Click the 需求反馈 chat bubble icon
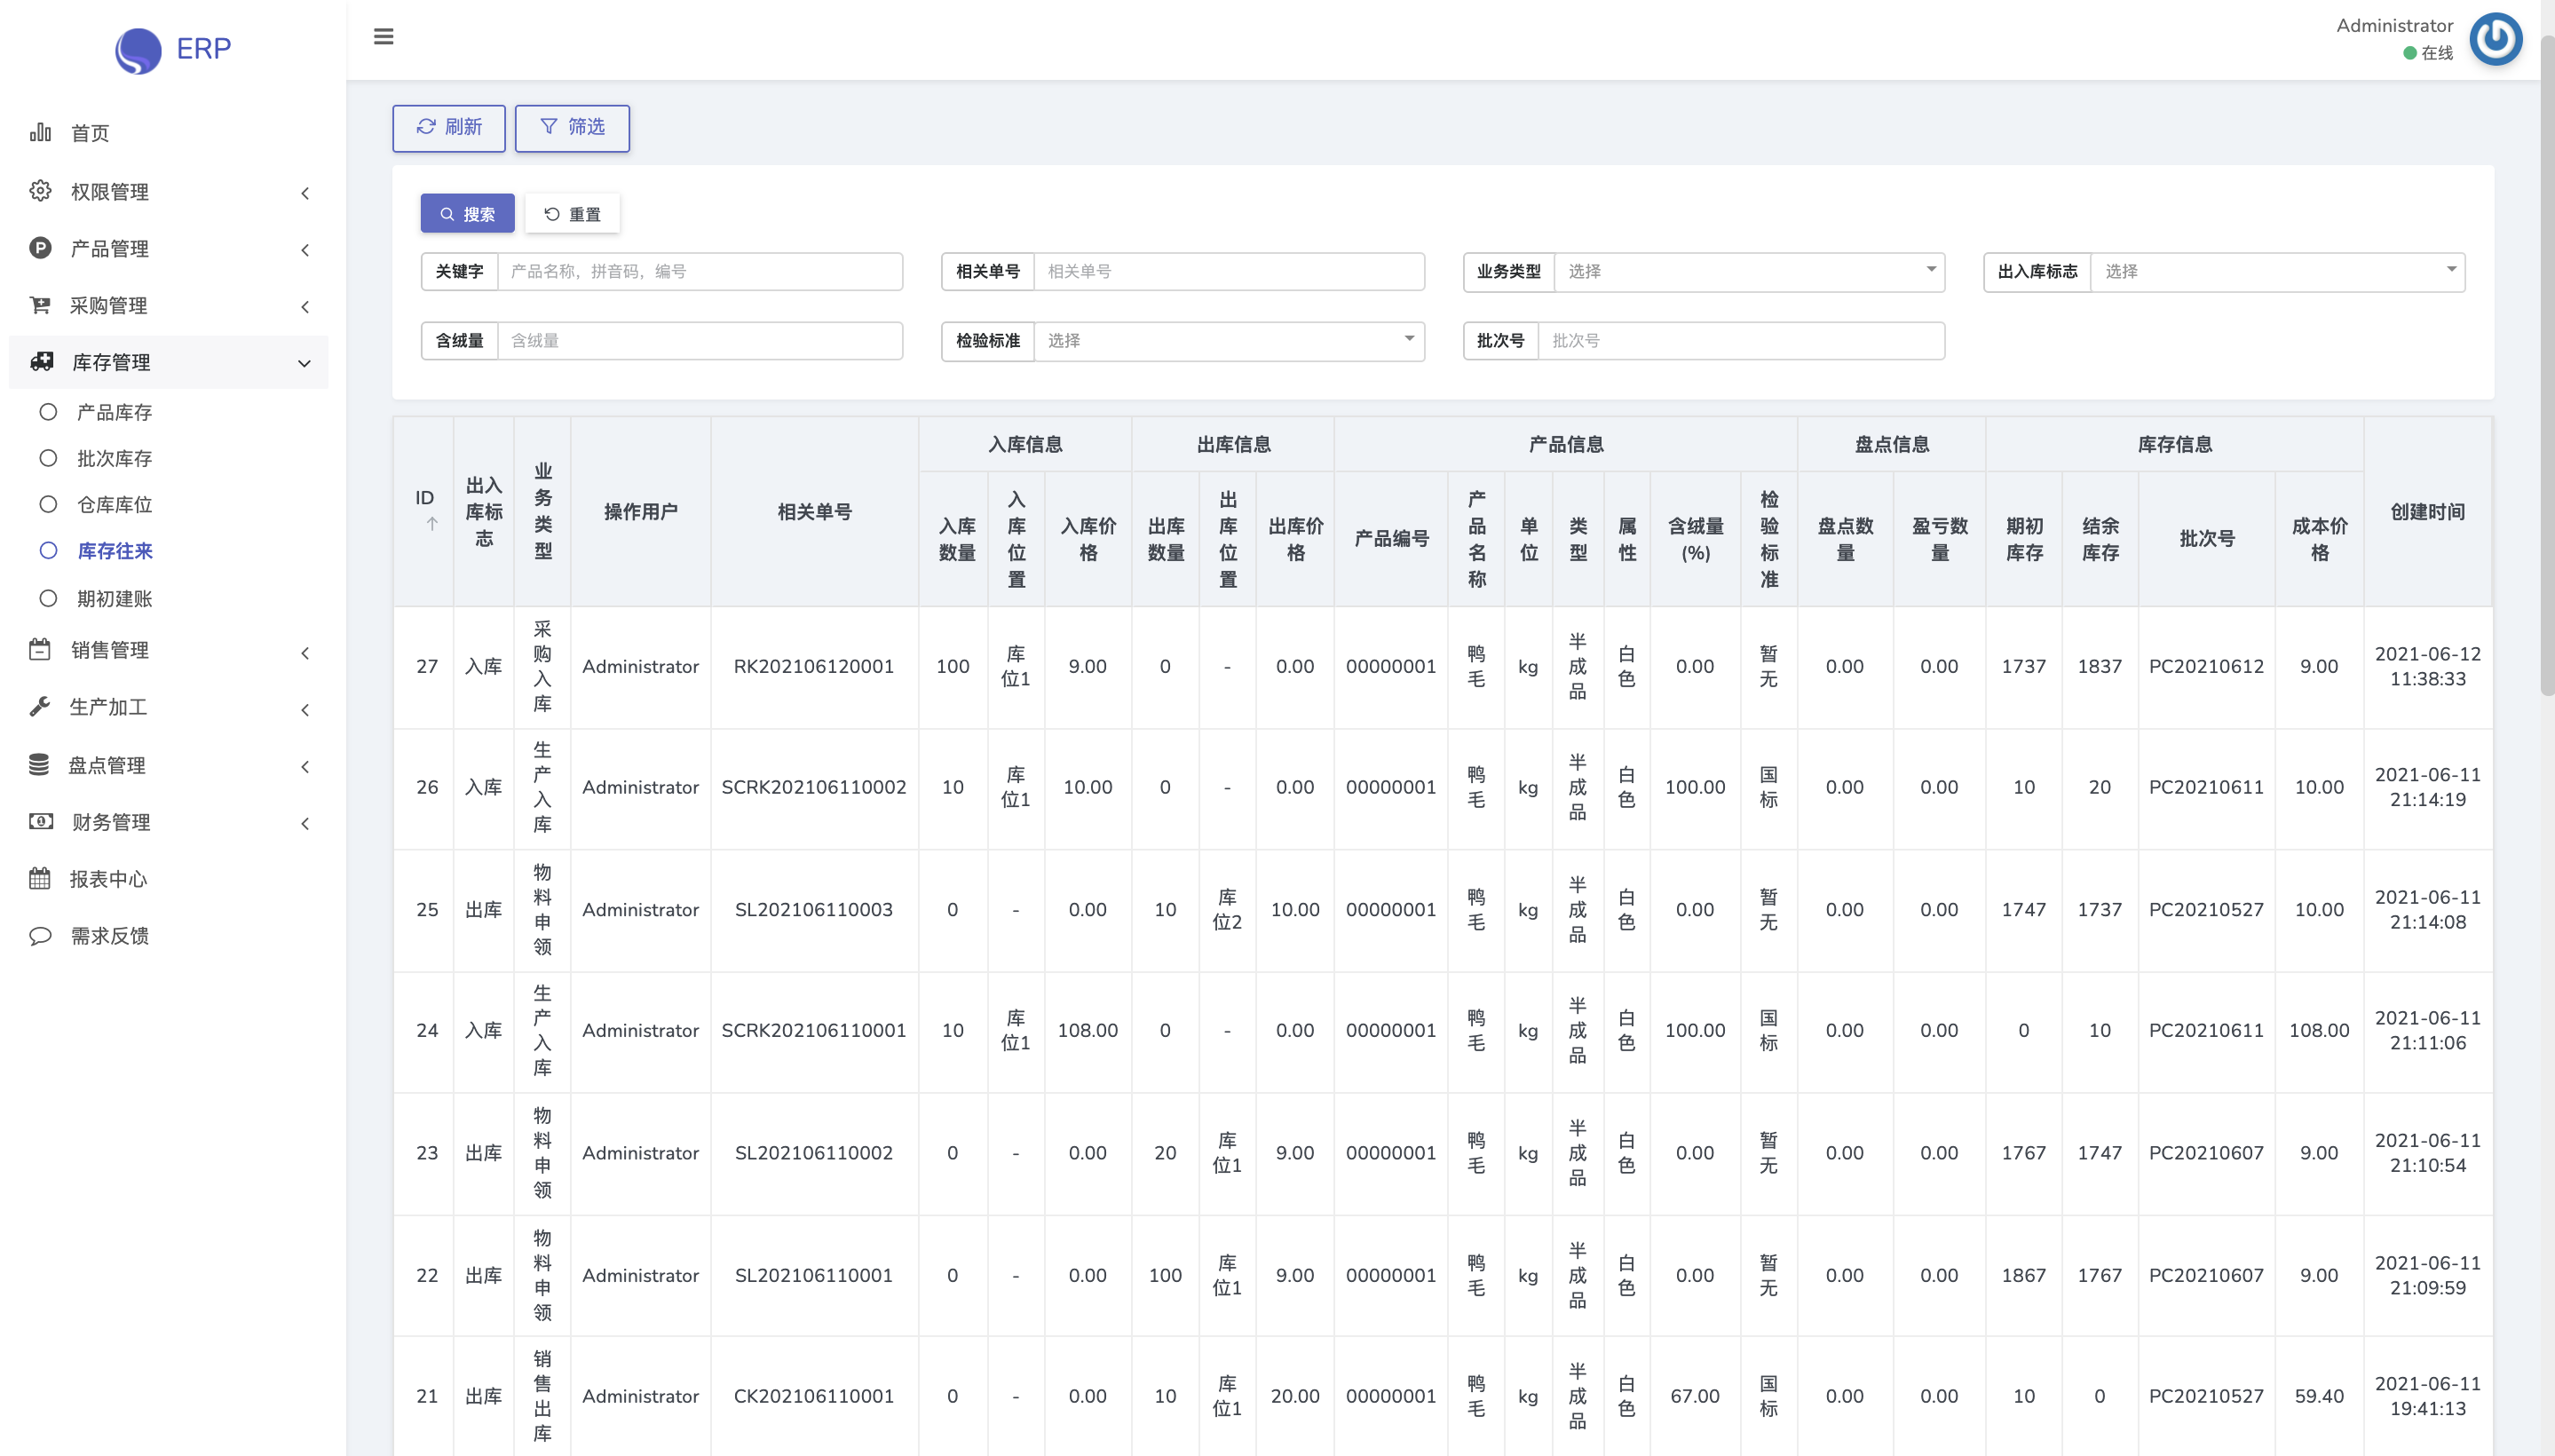2555x1456 pixels. click(x=40, y=936)
